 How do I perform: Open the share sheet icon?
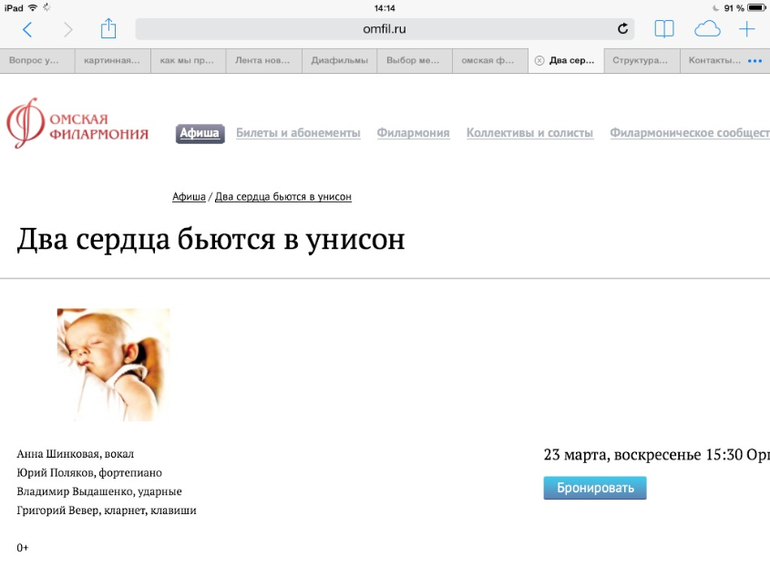tap(108, 28)
